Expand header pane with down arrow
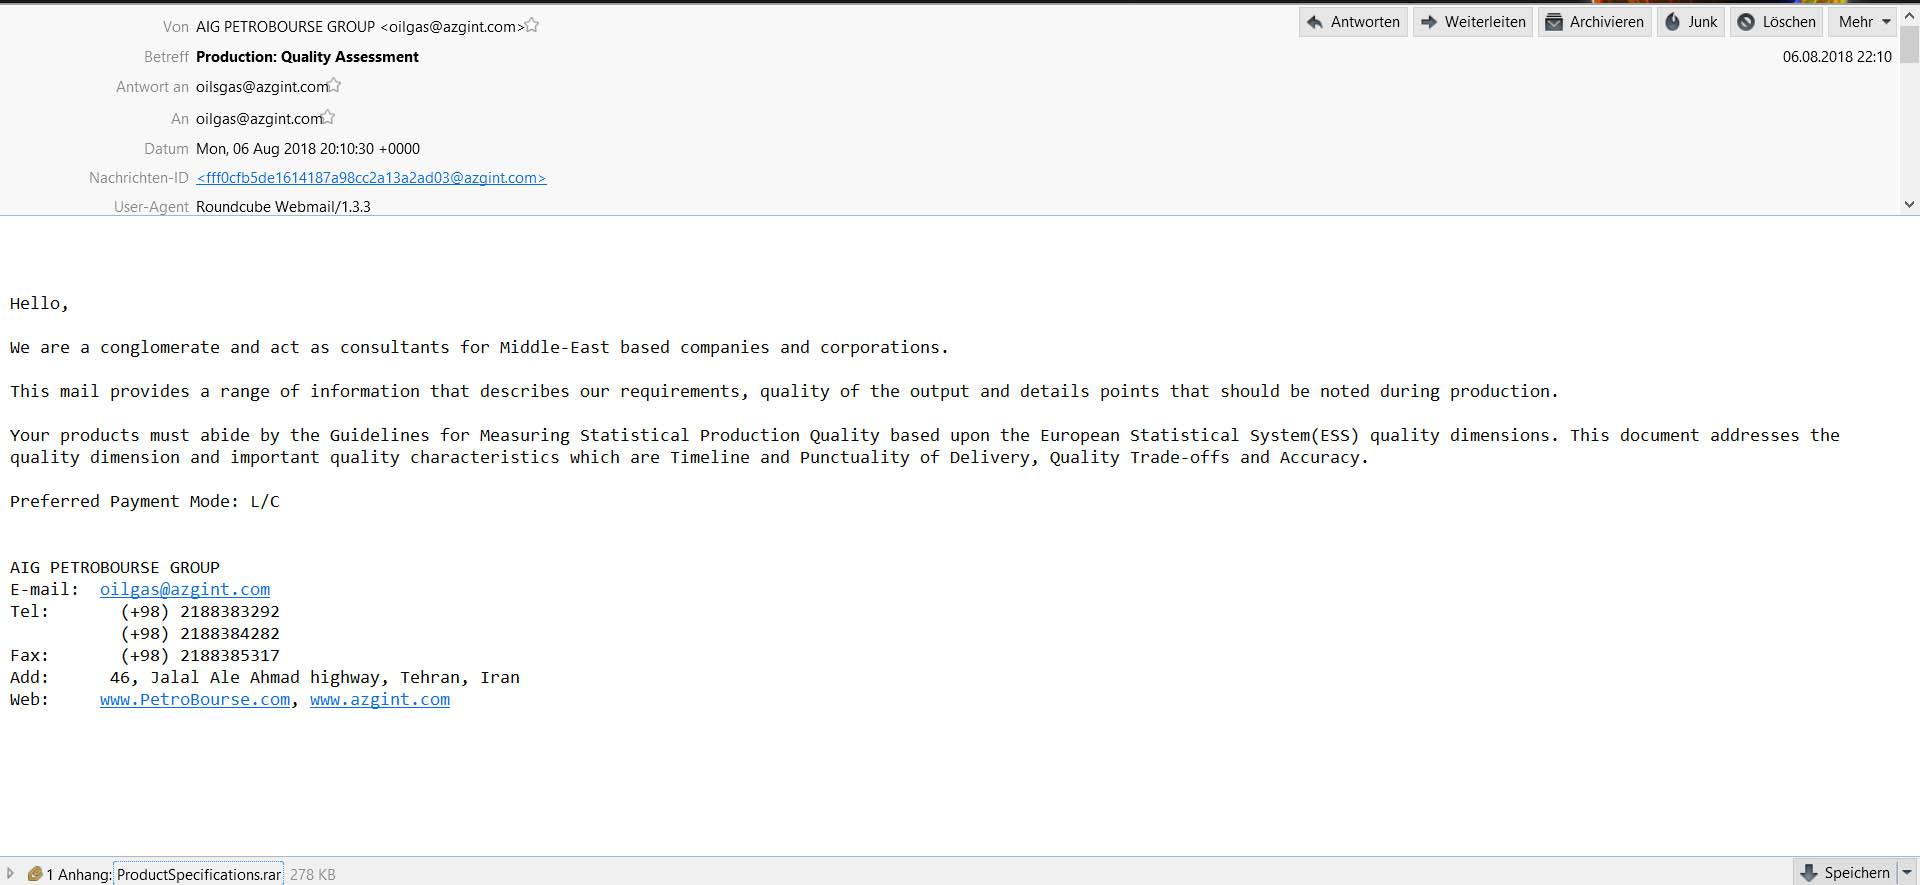 pyautogui.click(x=1909, y=204)
